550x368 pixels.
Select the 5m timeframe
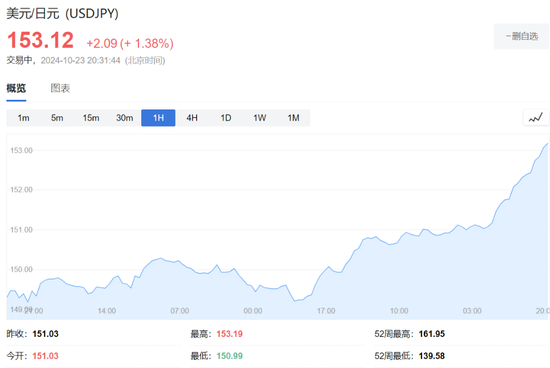pos(57,118)
